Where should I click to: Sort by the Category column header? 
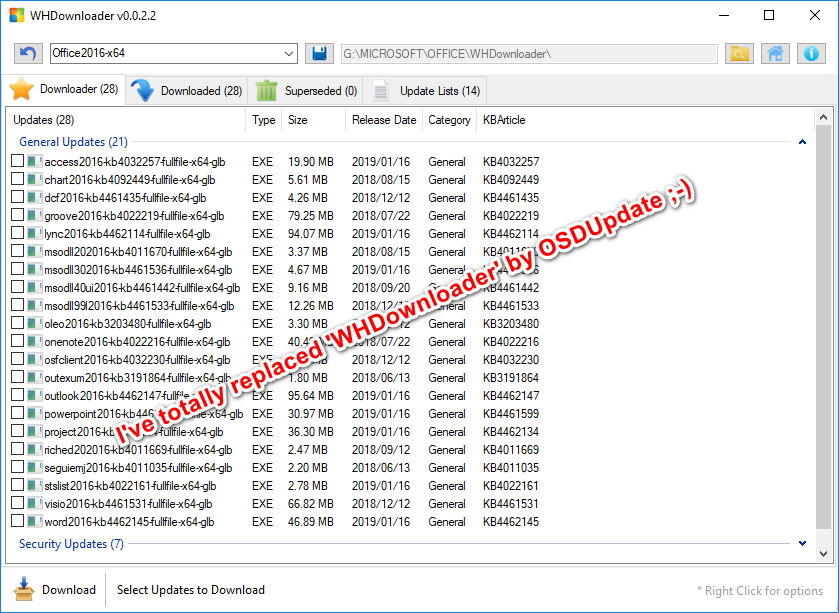point(449,120)
